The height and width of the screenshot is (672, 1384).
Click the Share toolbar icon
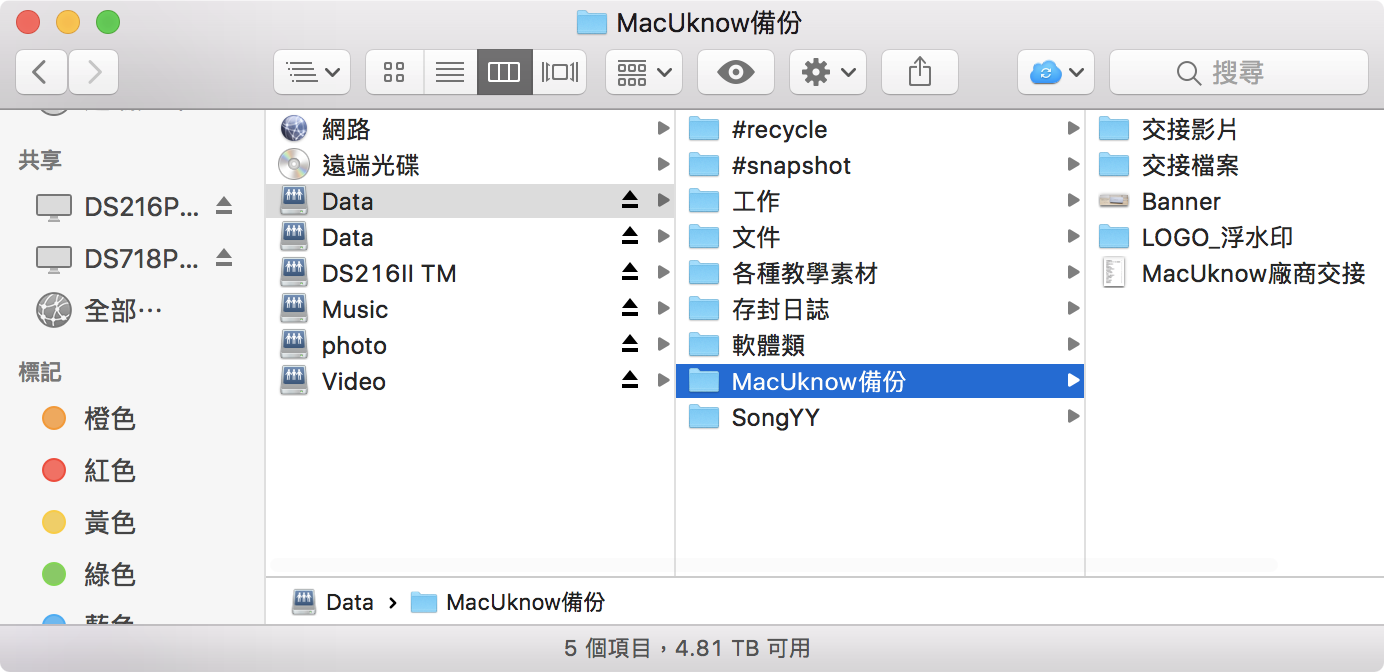(919, 72)
